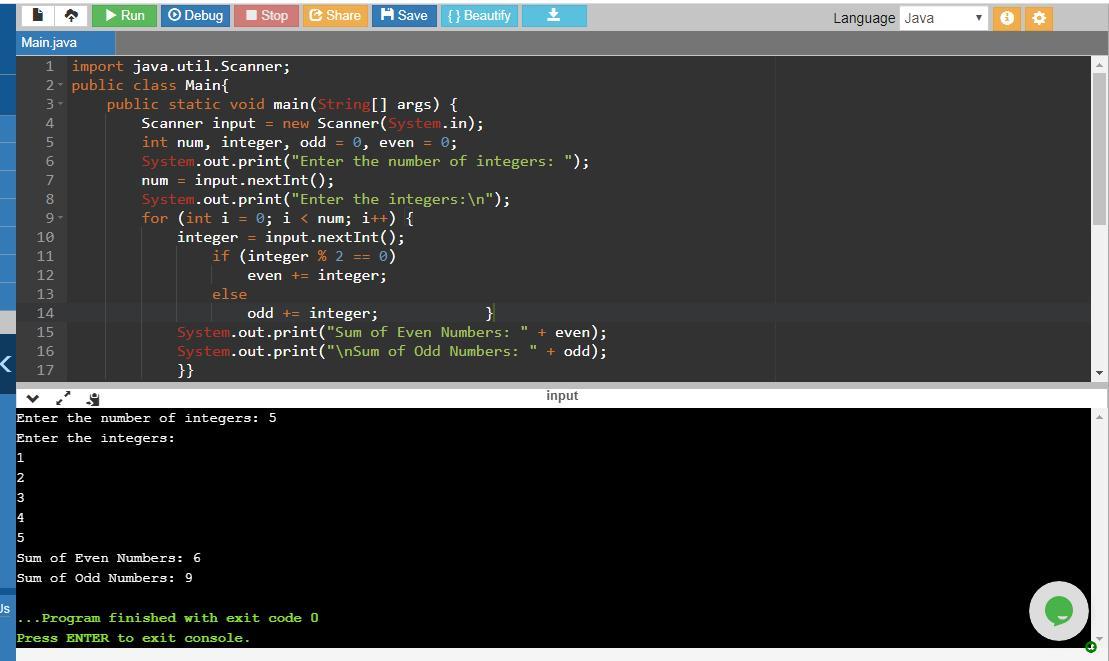
Task: Open the editor settings gear
Action: click(x=1039, y=18)
